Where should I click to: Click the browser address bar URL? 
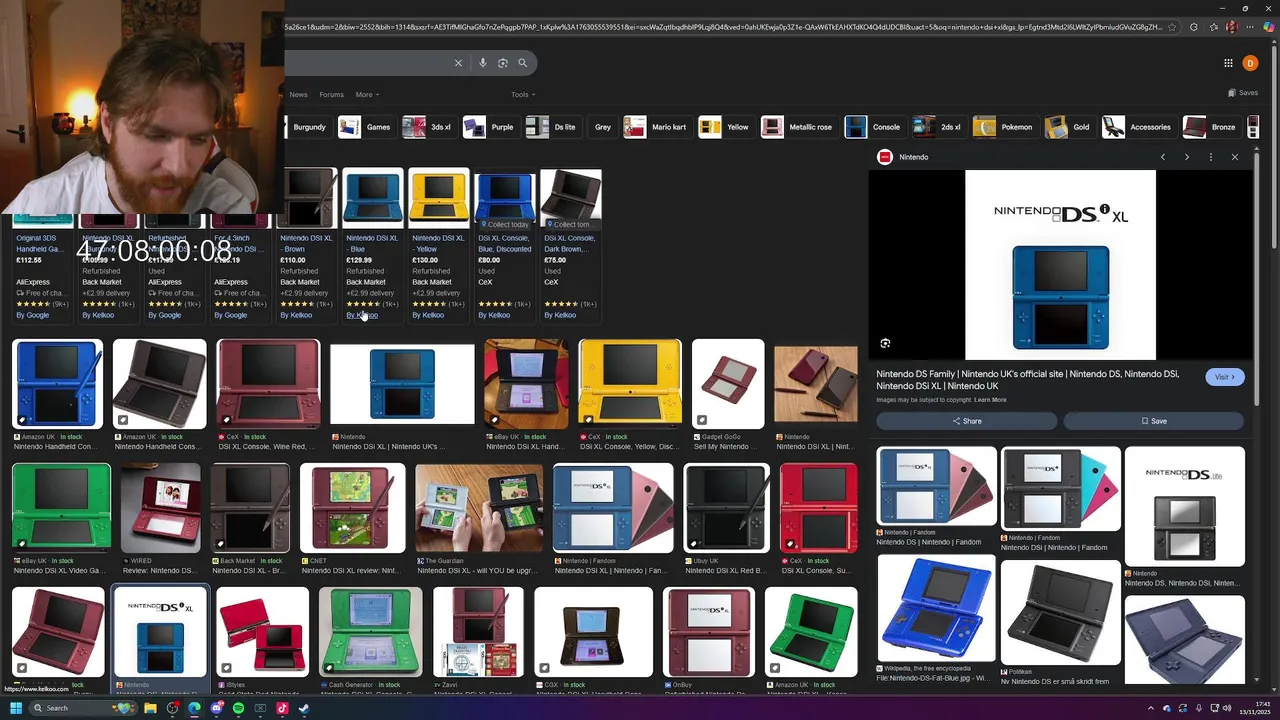tap(722, 27)
